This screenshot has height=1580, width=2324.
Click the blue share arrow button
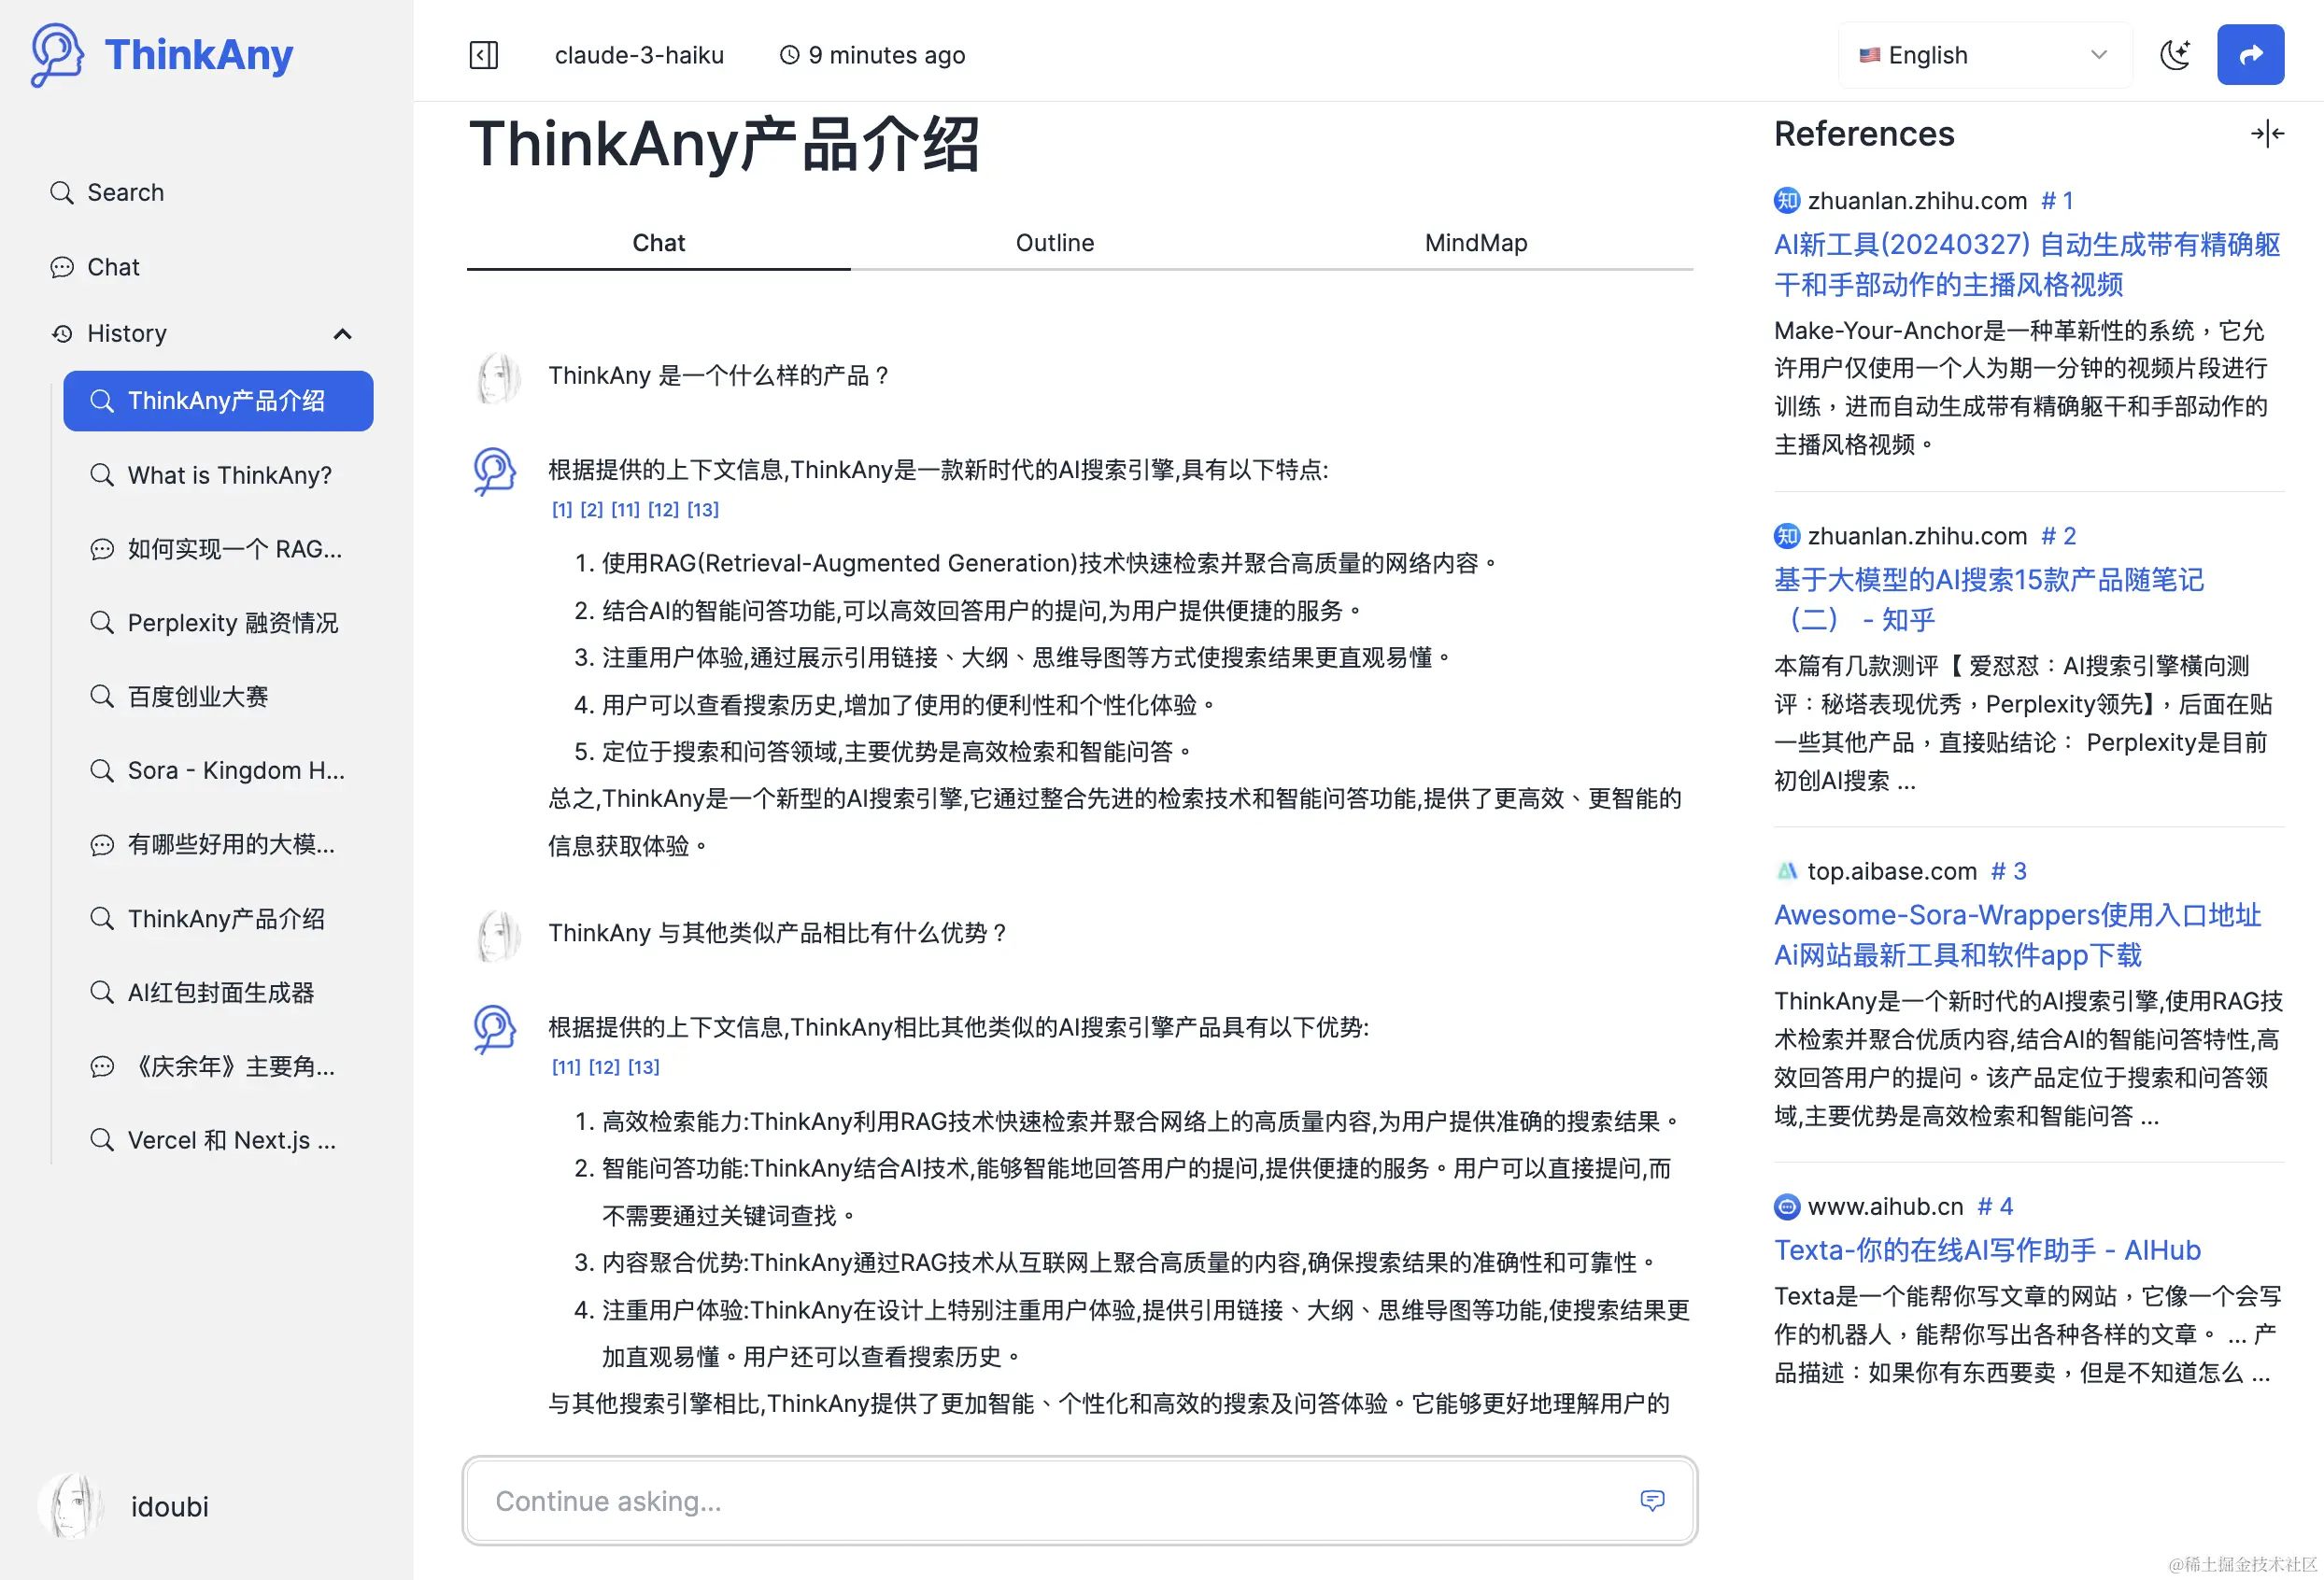(x=2249, y=55)
